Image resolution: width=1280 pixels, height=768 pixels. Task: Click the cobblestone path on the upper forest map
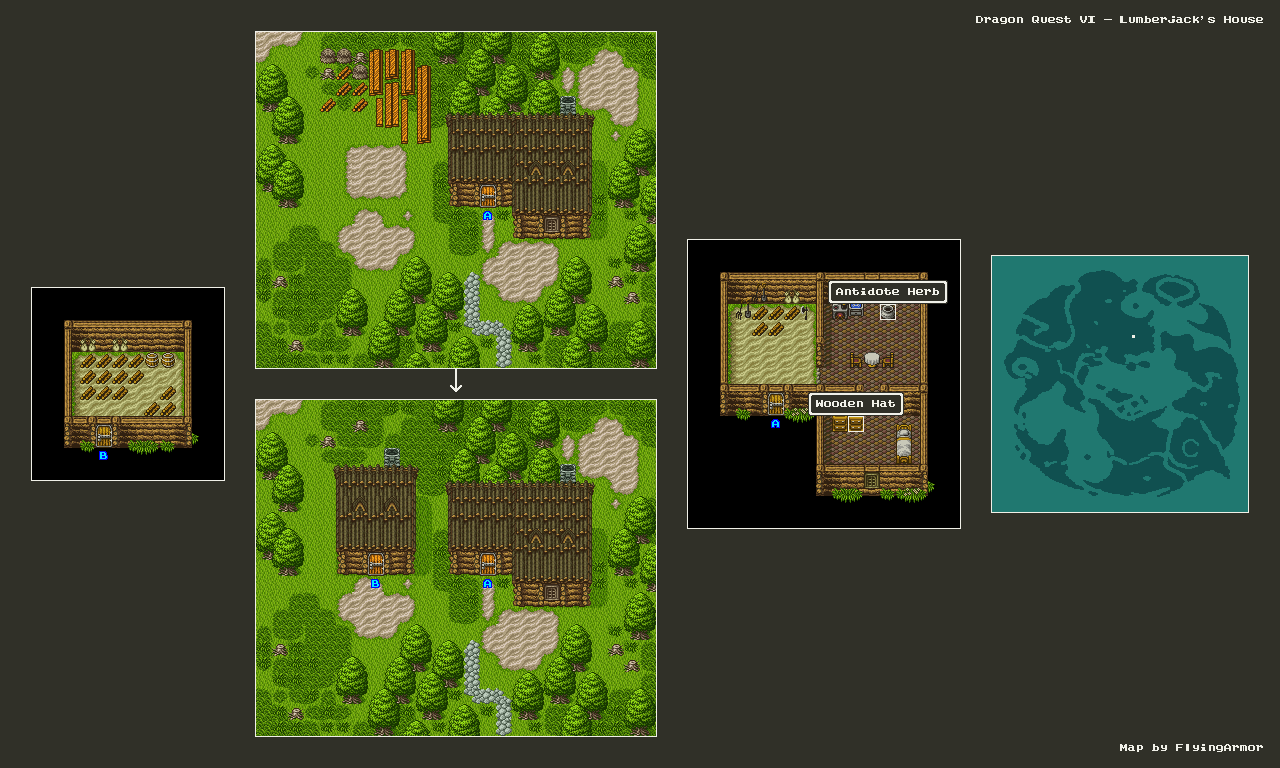pos(487,321)
